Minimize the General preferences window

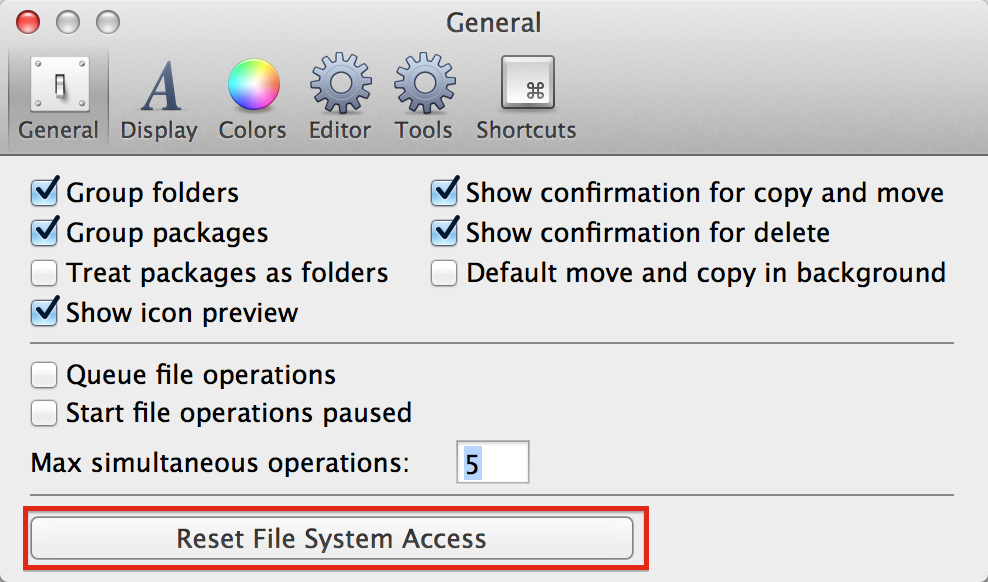click(68, 21)
